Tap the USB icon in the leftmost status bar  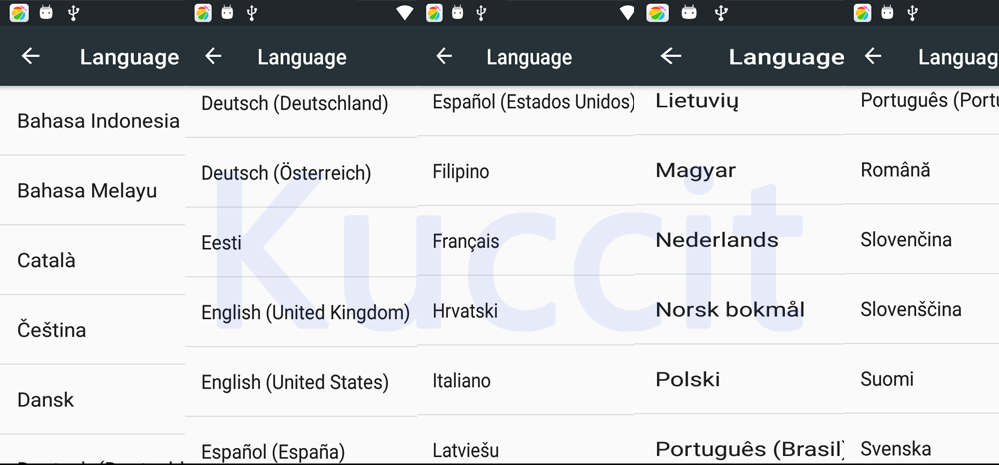click(x=73, y=13)
